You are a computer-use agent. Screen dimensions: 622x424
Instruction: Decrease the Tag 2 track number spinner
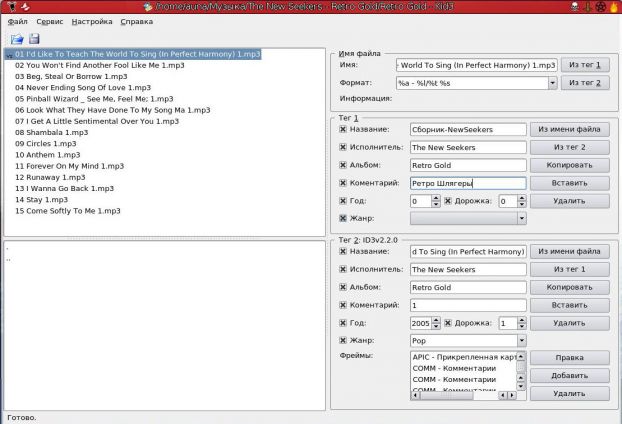pos(522,326)
